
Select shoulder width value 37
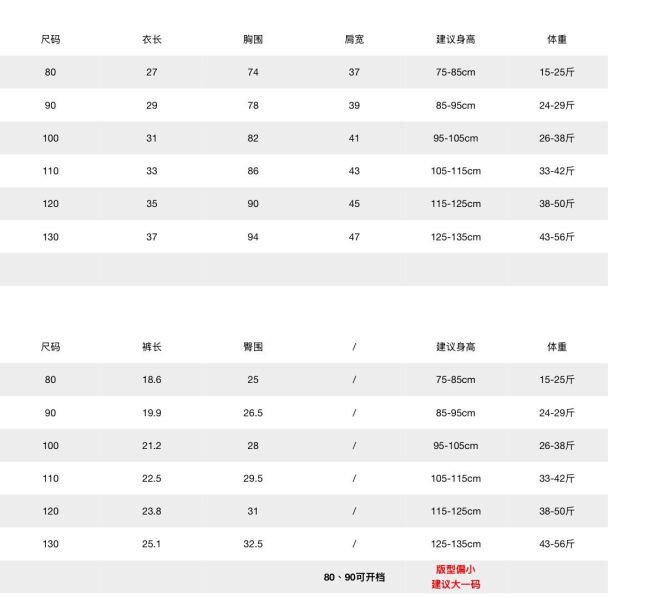[354, 73]
